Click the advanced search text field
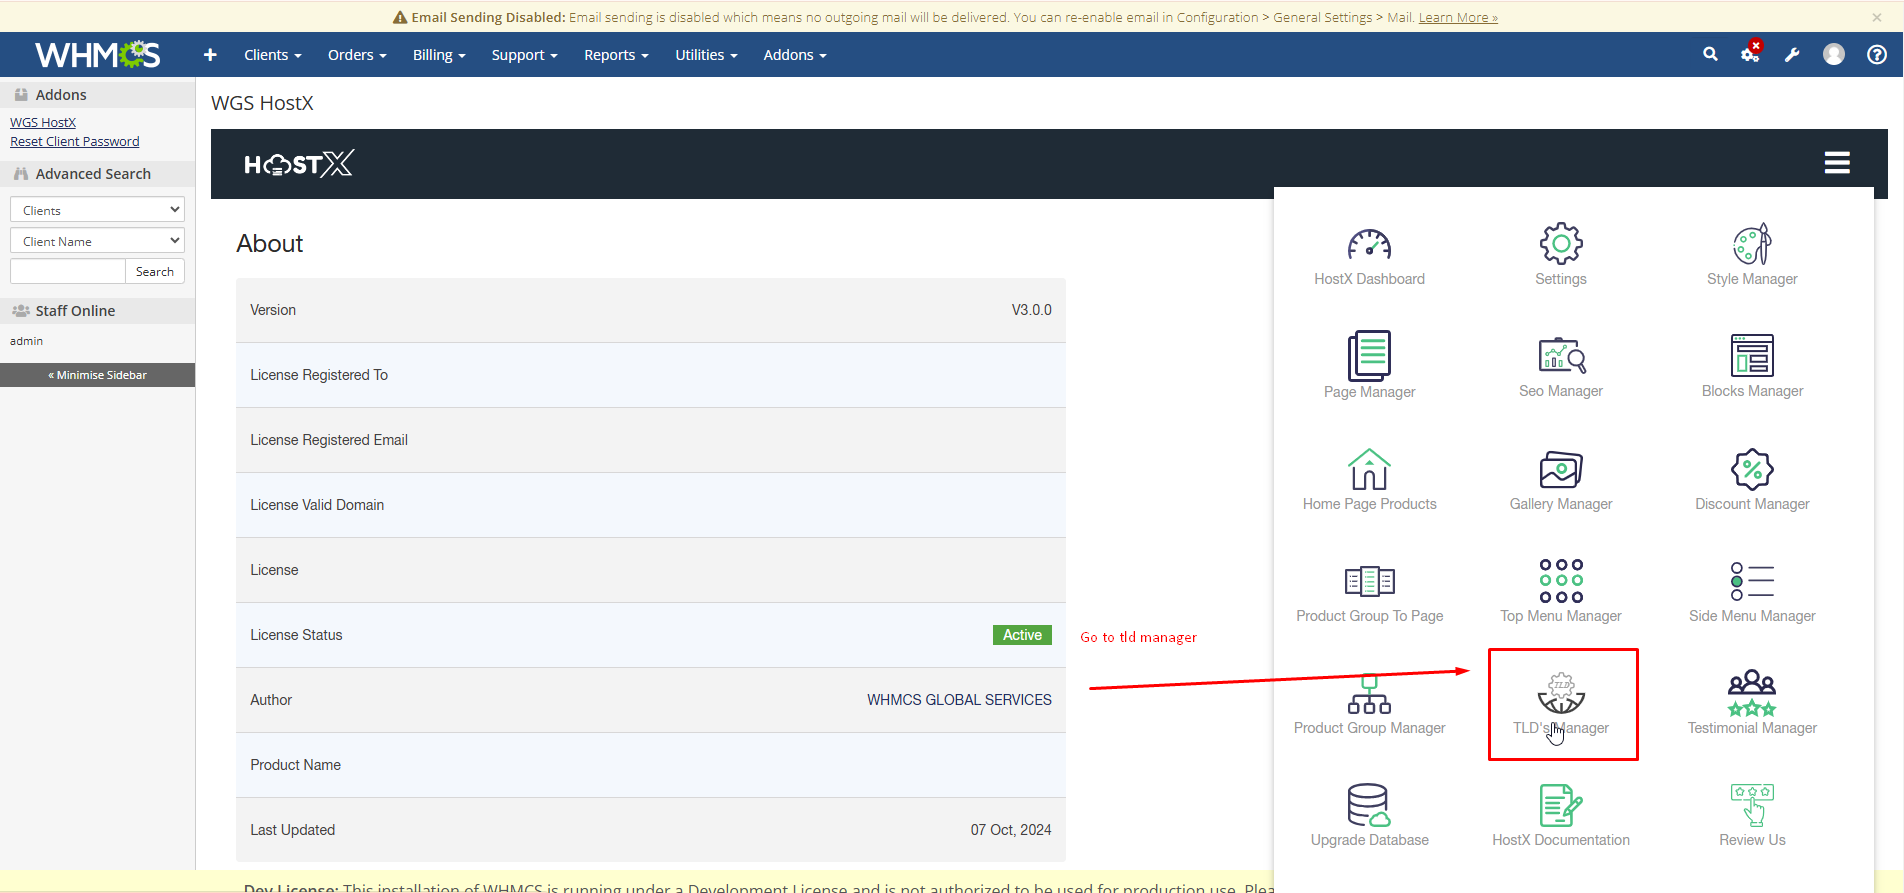The height and width of the screenshot is (893, 1904). click(67, 272)
